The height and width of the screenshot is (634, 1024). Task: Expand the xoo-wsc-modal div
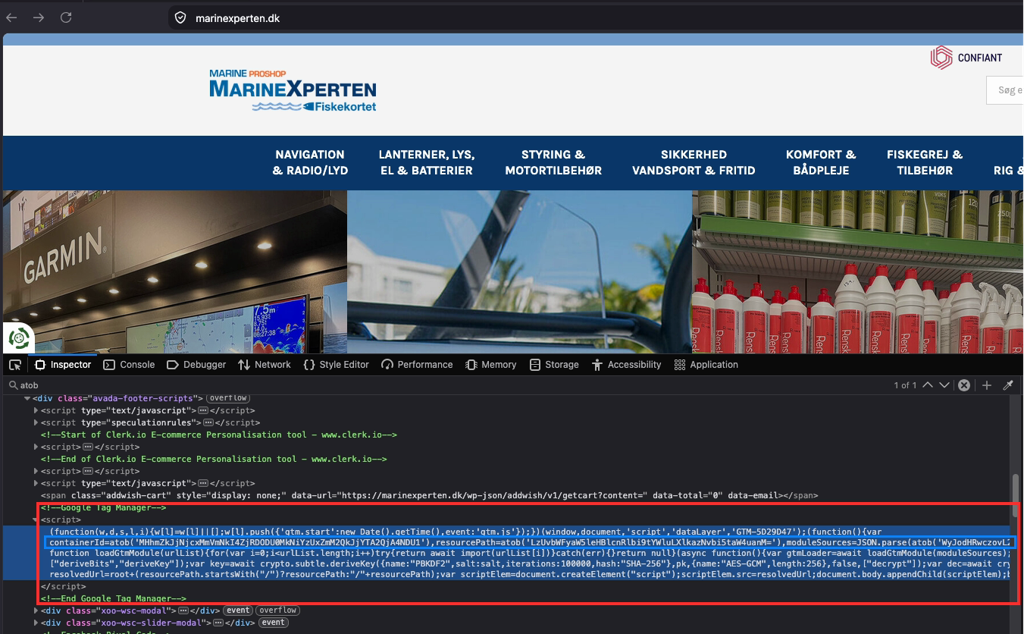[35, 610]
